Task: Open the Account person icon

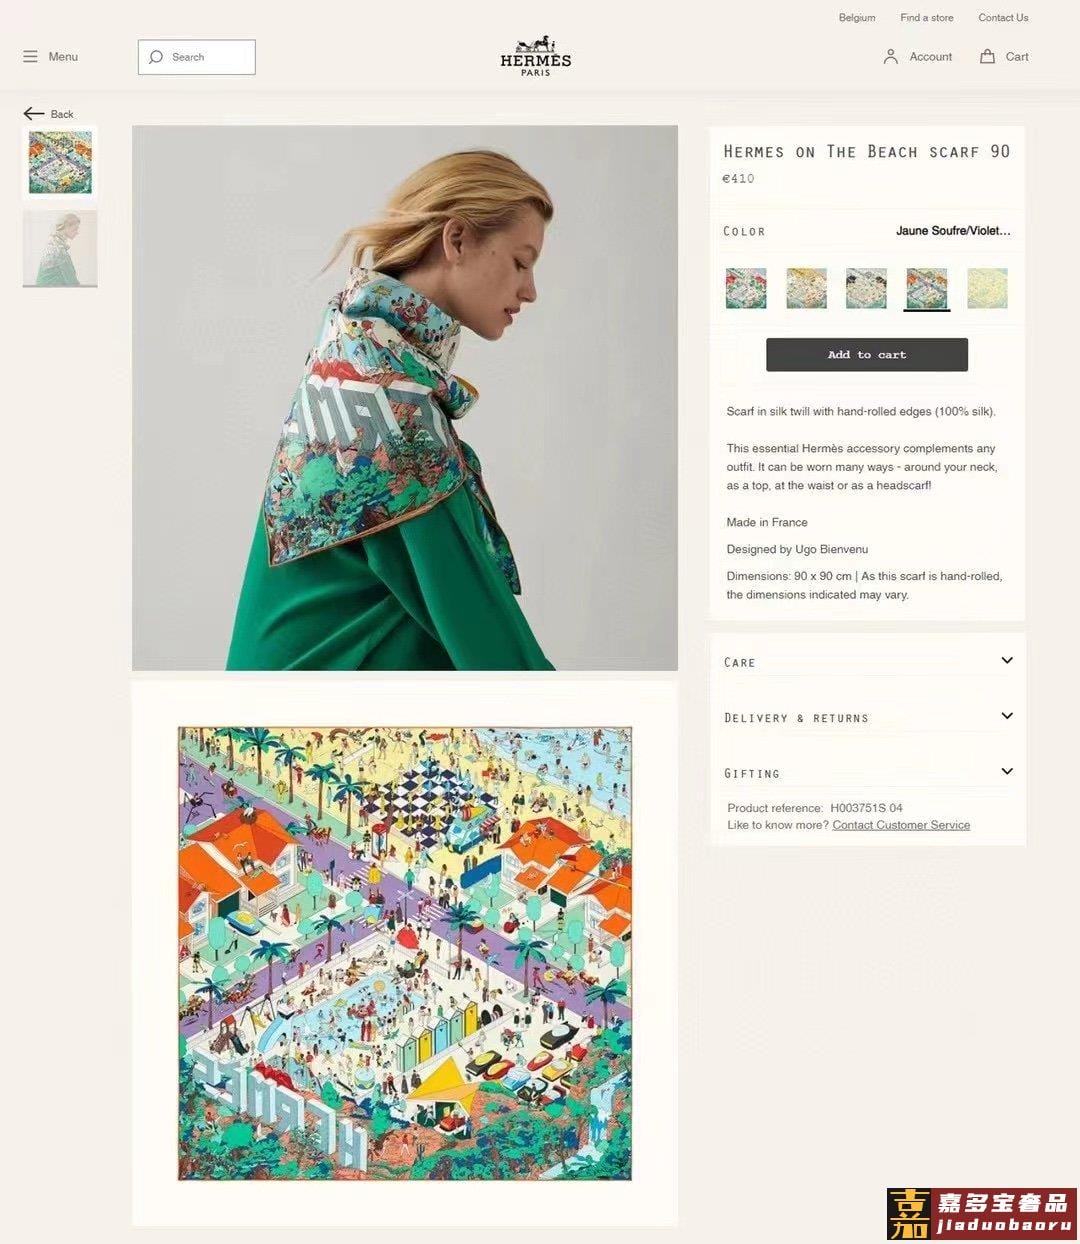Action: pyautogui.click(x=891, y=57)
